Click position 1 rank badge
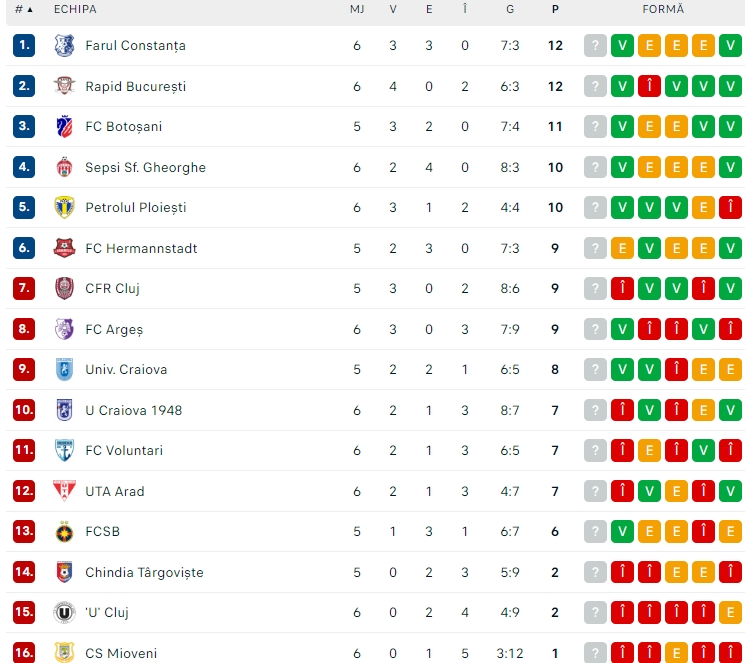 click(24, 45)
